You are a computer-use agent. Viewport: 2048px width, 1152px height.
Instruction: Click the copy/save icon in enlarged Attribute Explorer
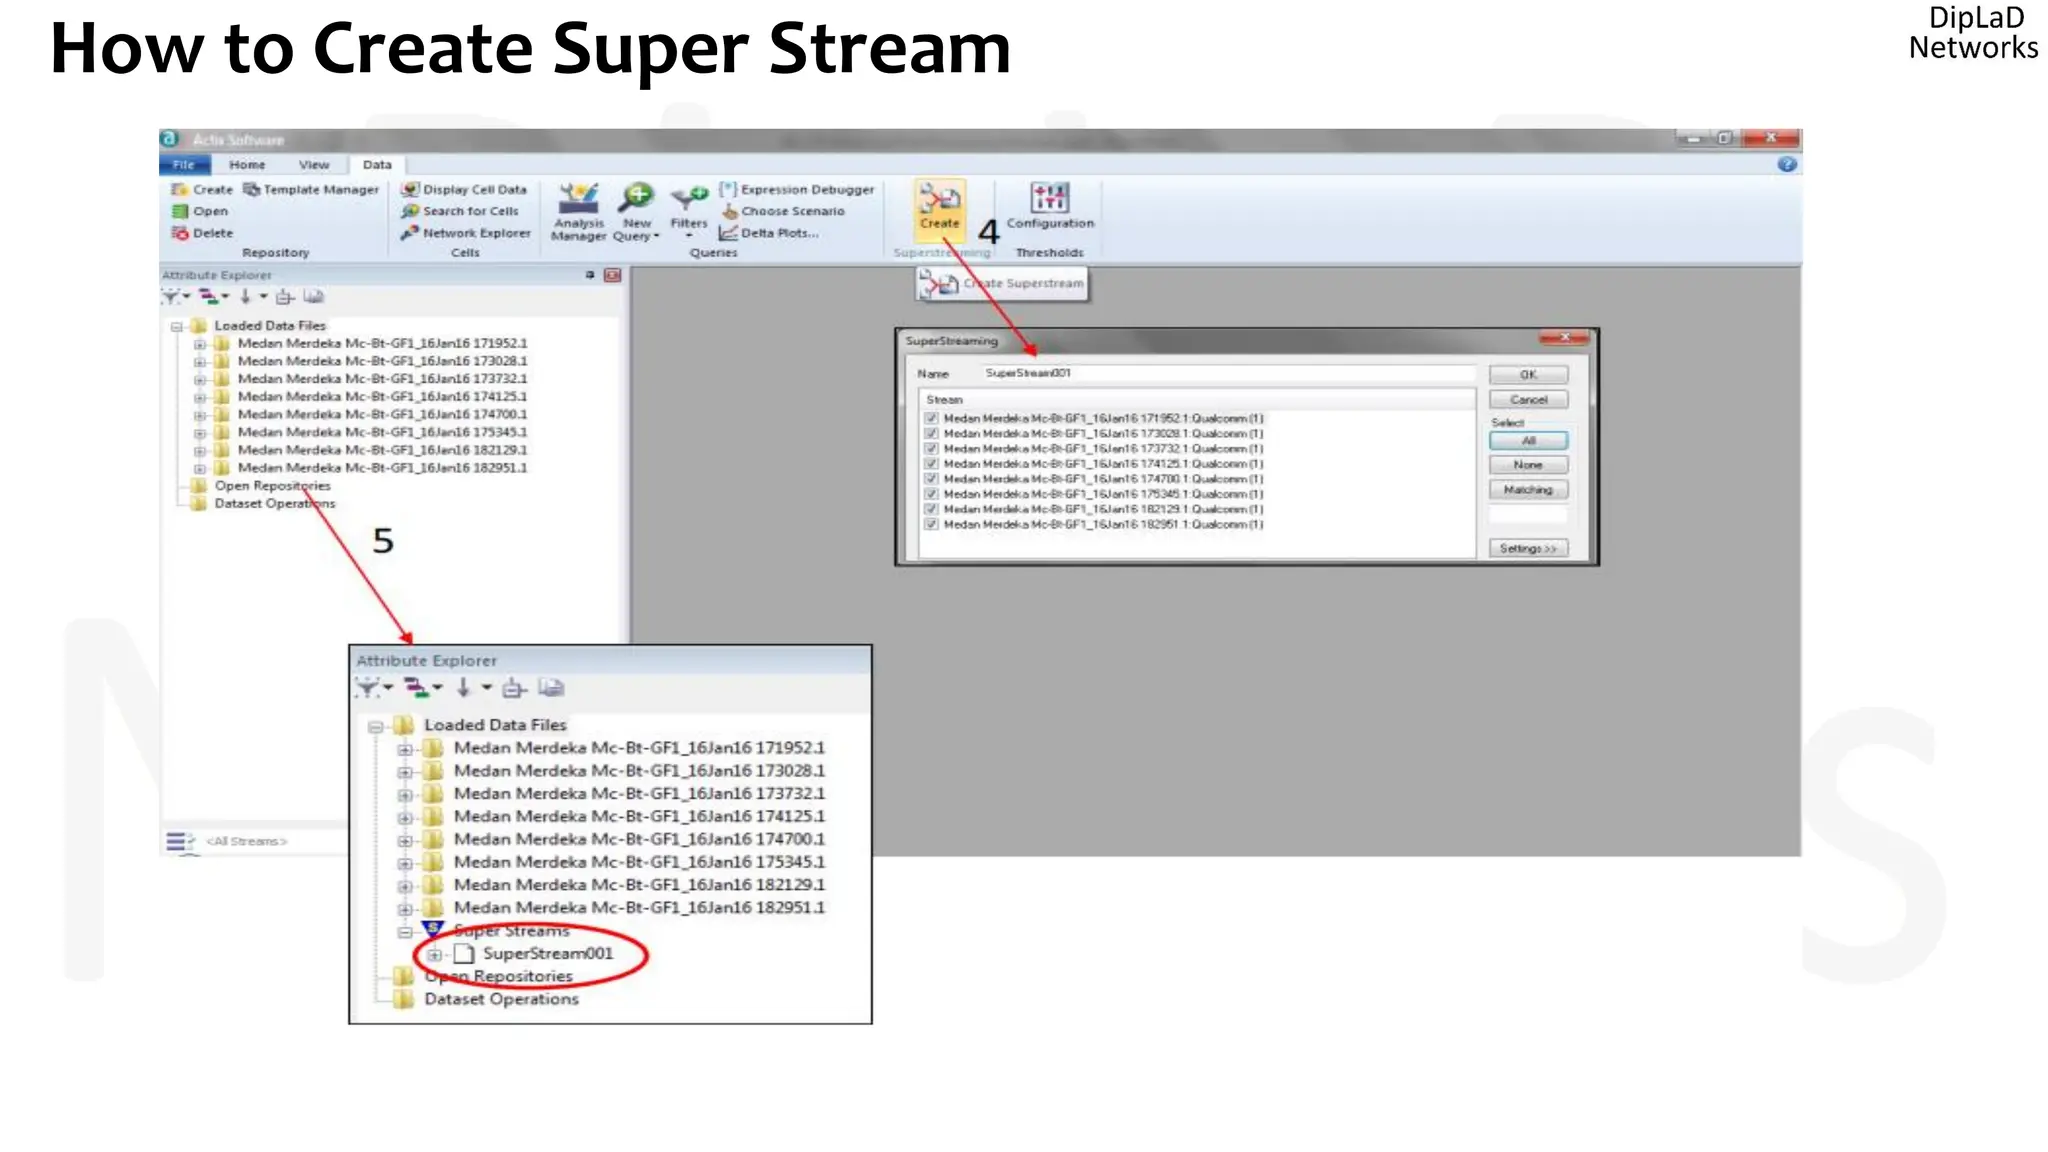551,687
